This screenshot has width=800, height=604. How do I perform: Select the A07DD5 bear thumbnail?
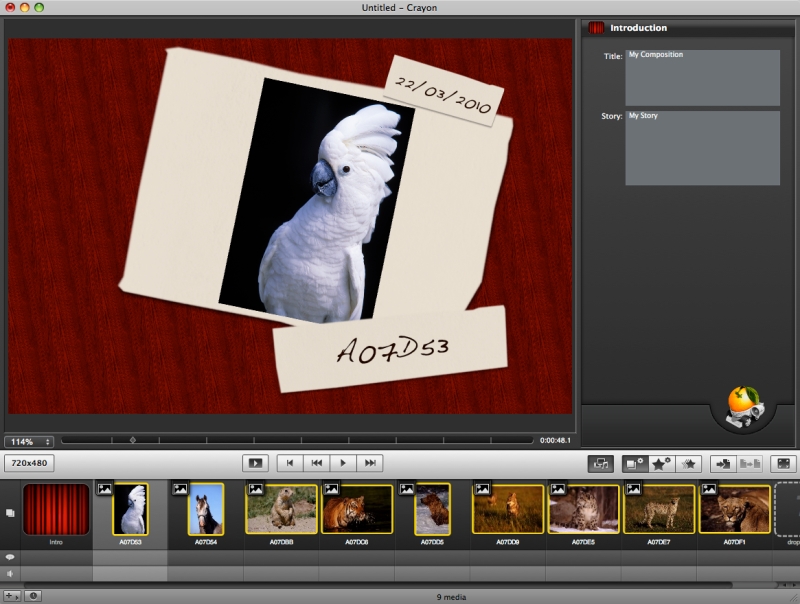click(x=433, y=509)
